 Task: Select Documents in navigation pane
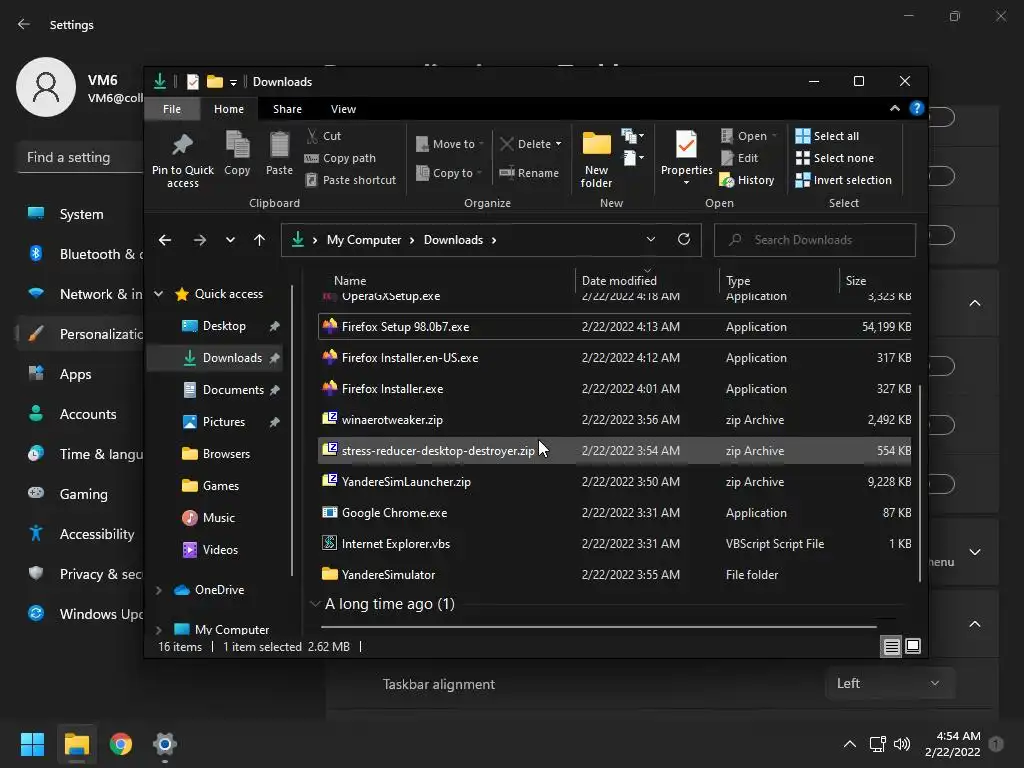click(x=233, y=389)
